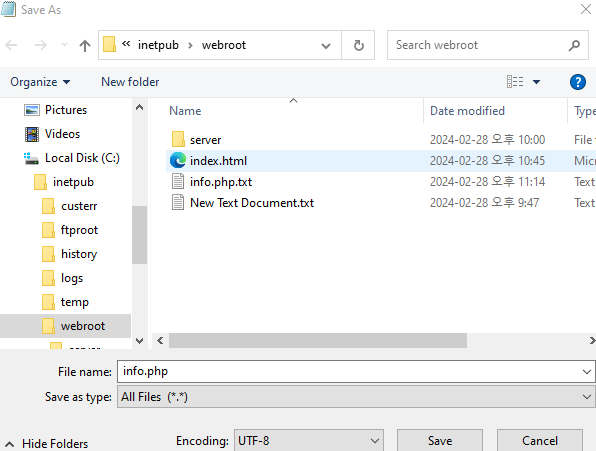Click the date 2024-02-28 오후 11:14

click(x=487, y=182)
